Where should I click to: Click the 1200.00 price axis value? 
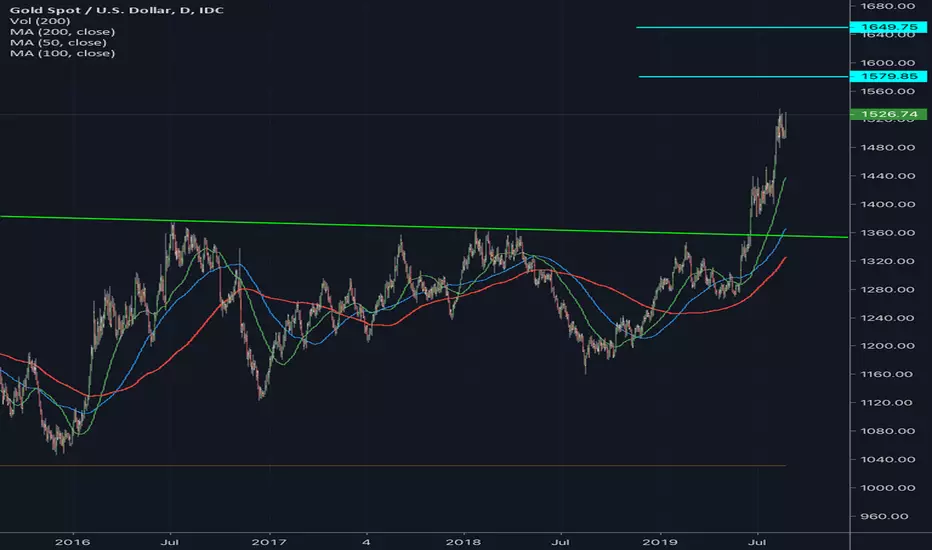(x=888, y=345)
